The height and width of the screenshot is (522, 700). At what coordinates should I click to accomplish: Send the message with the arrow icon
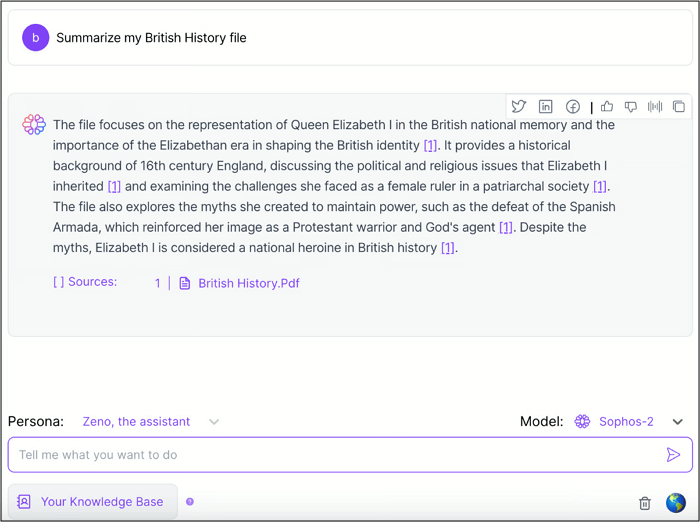click(673, 455)
